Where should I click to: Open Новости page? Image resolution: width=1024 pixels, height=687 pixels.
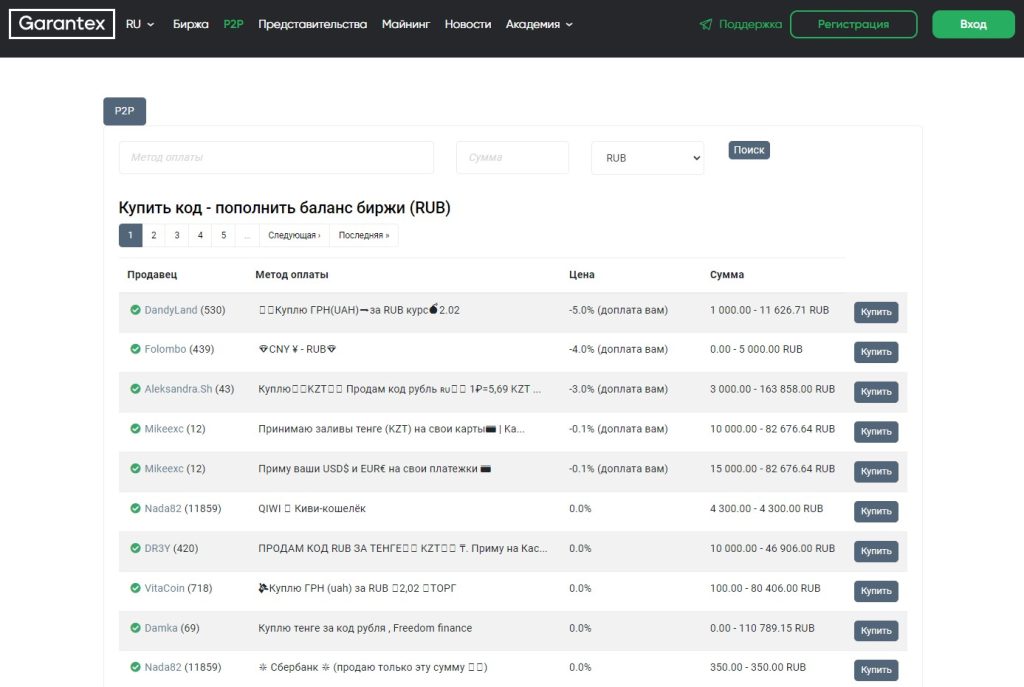point(468,24)
